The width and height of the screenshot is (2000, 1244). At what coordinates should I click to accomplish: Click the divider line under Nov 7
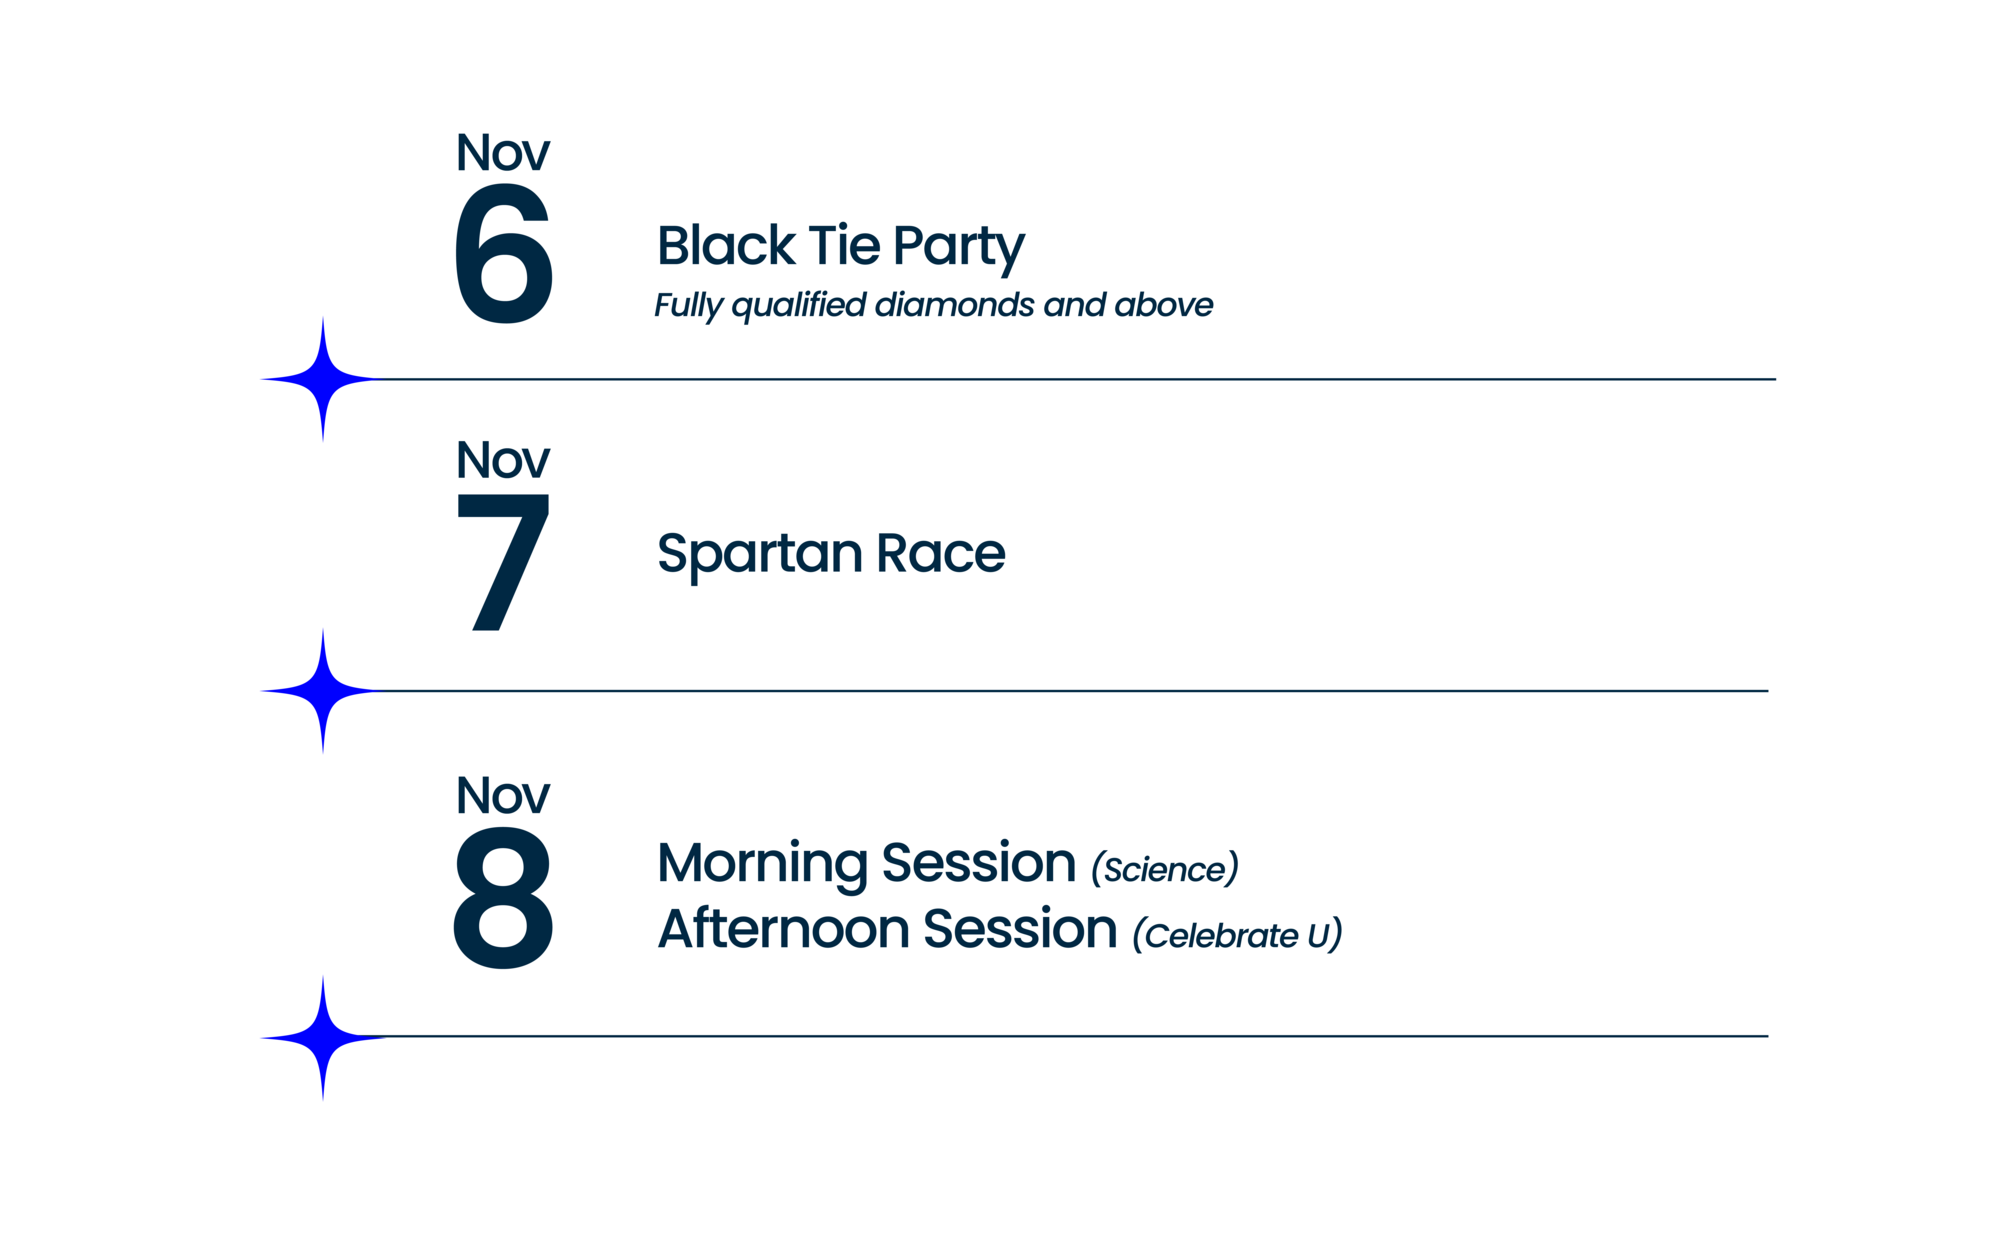1072,690
